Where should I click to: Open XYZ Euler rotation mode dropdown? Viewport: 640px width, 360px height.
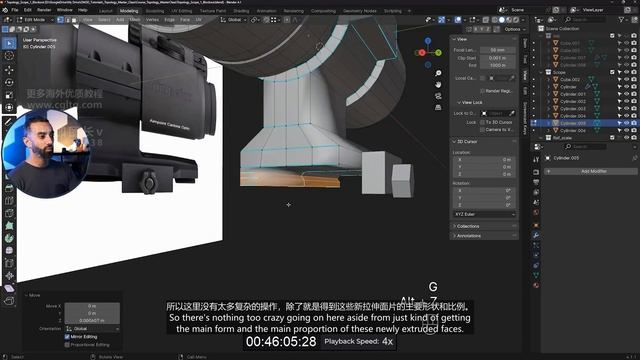pos(484,214)
